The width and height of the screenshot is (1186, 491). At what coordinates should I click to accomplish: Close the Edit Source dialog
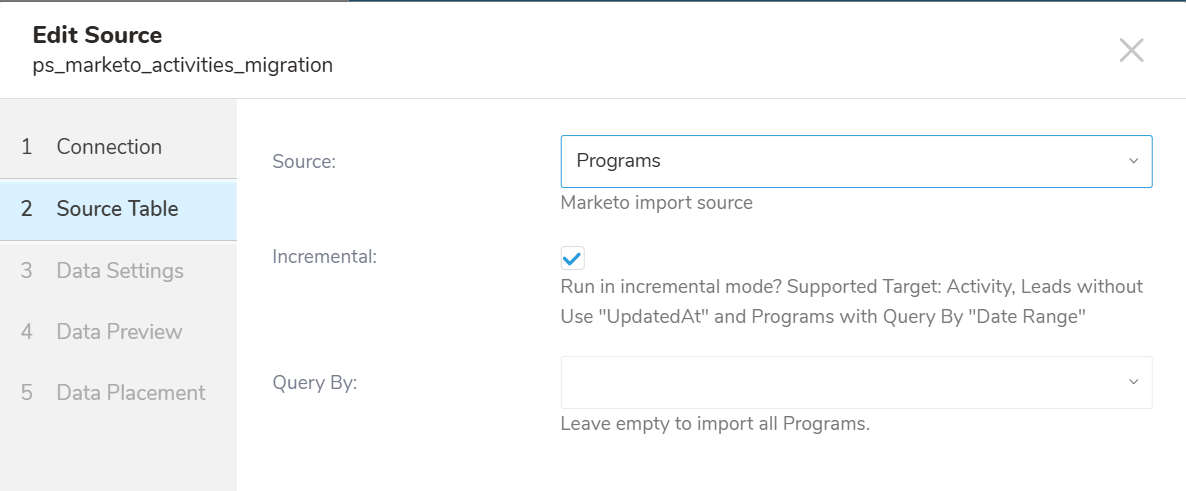[1131, 50]
